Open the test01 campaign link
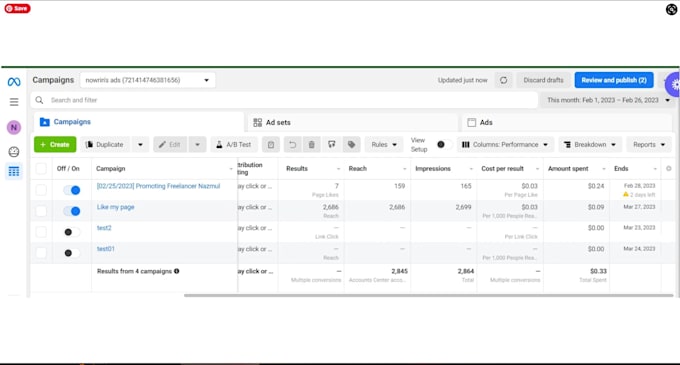This screenshot has width=680, height=365. point(105,249)
